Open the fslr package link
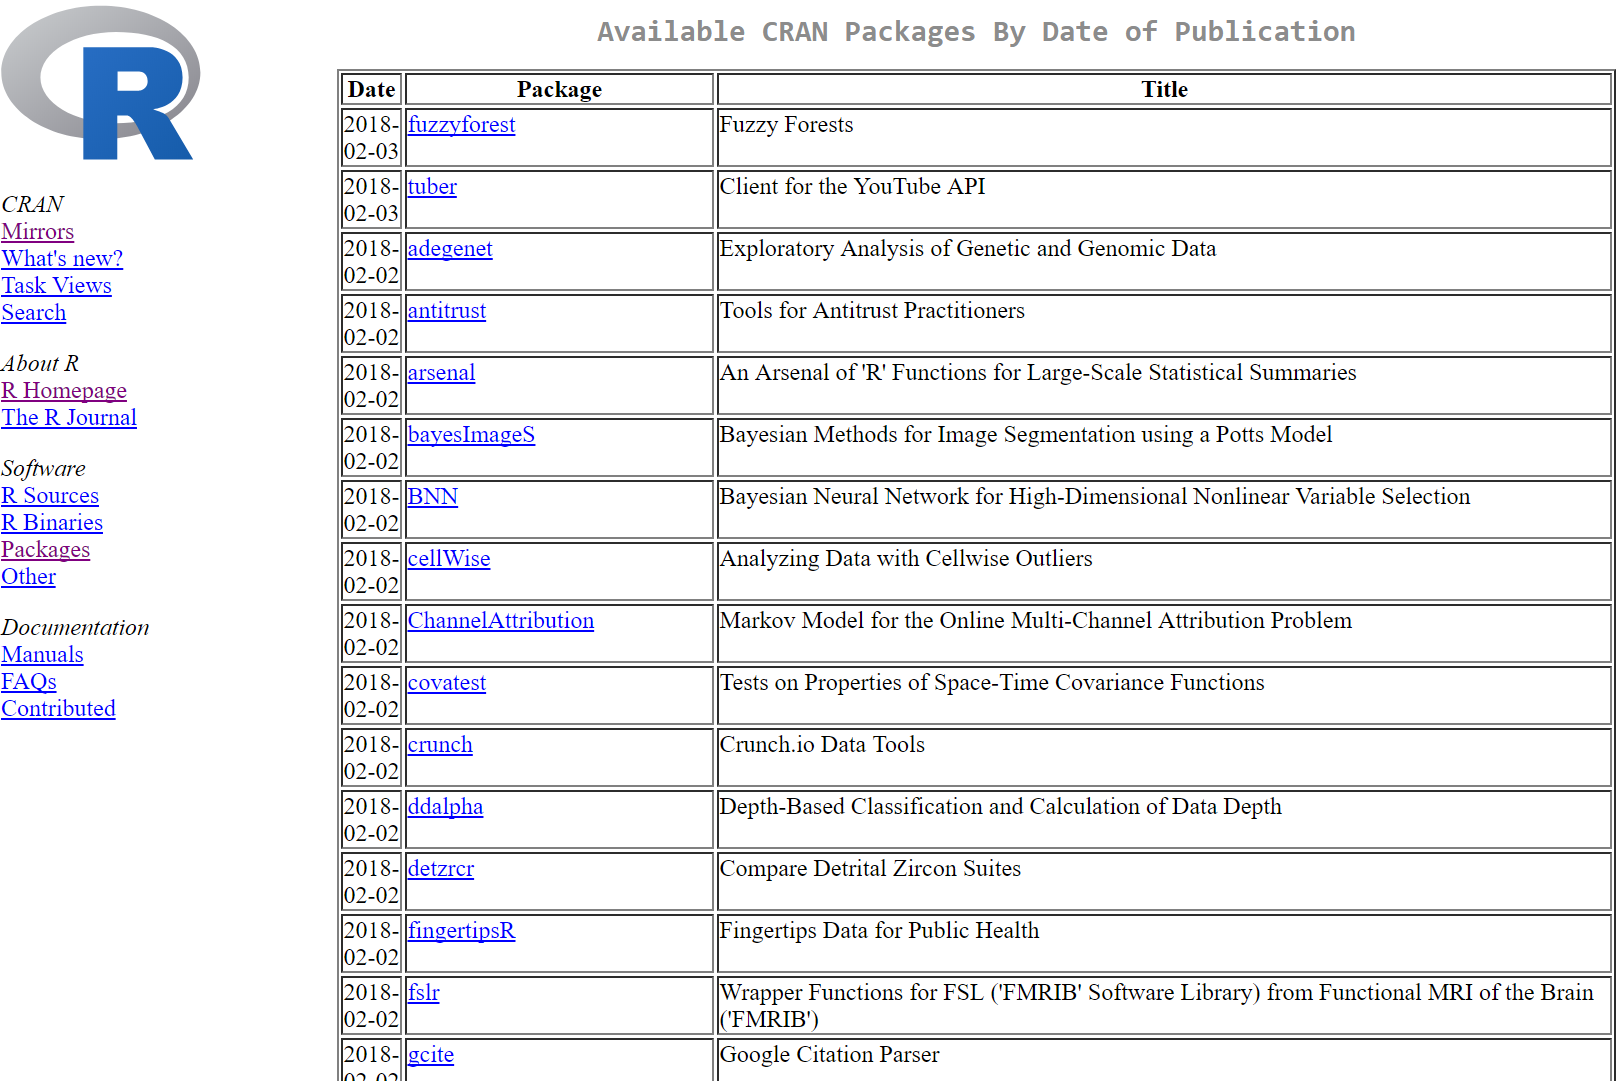This screenshot has width=1623, height=1081. [x=423, y=993]
